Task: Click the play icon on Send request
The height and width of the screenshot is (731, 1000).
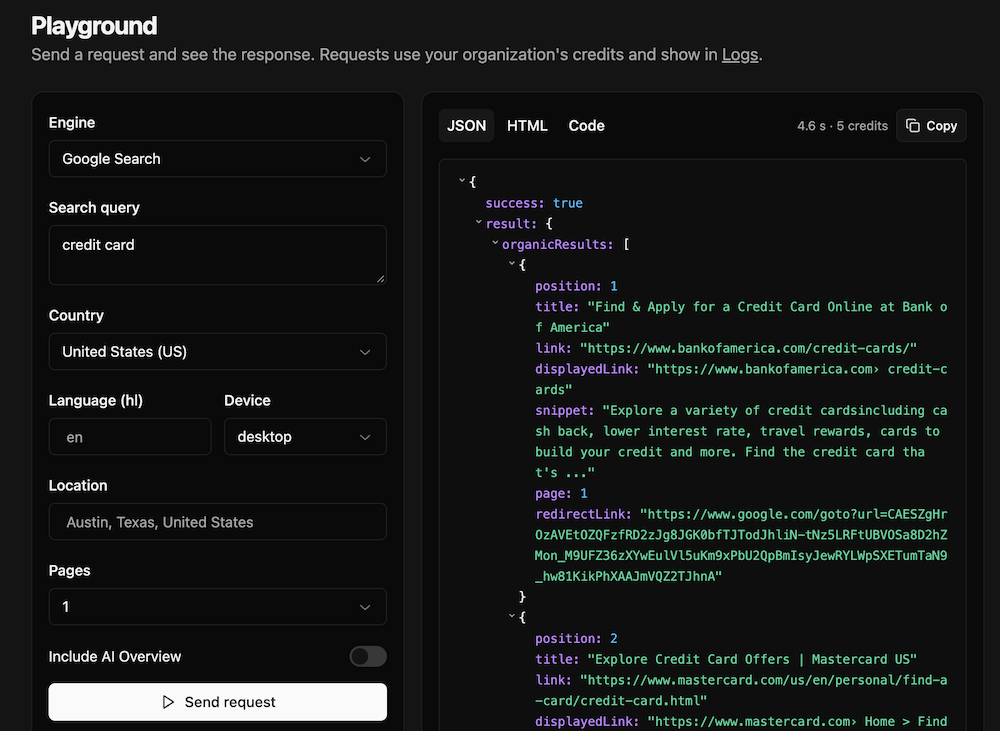Action: (168, 702)
